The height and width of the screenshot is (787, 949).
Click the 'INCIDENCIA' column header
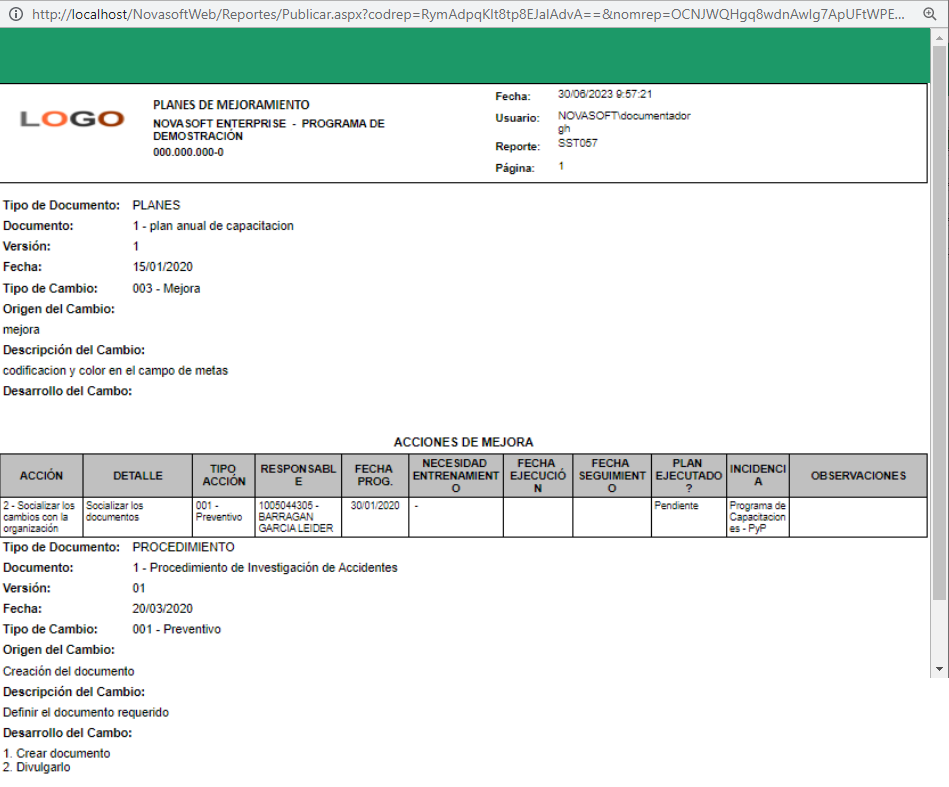[x=758, y=476]
